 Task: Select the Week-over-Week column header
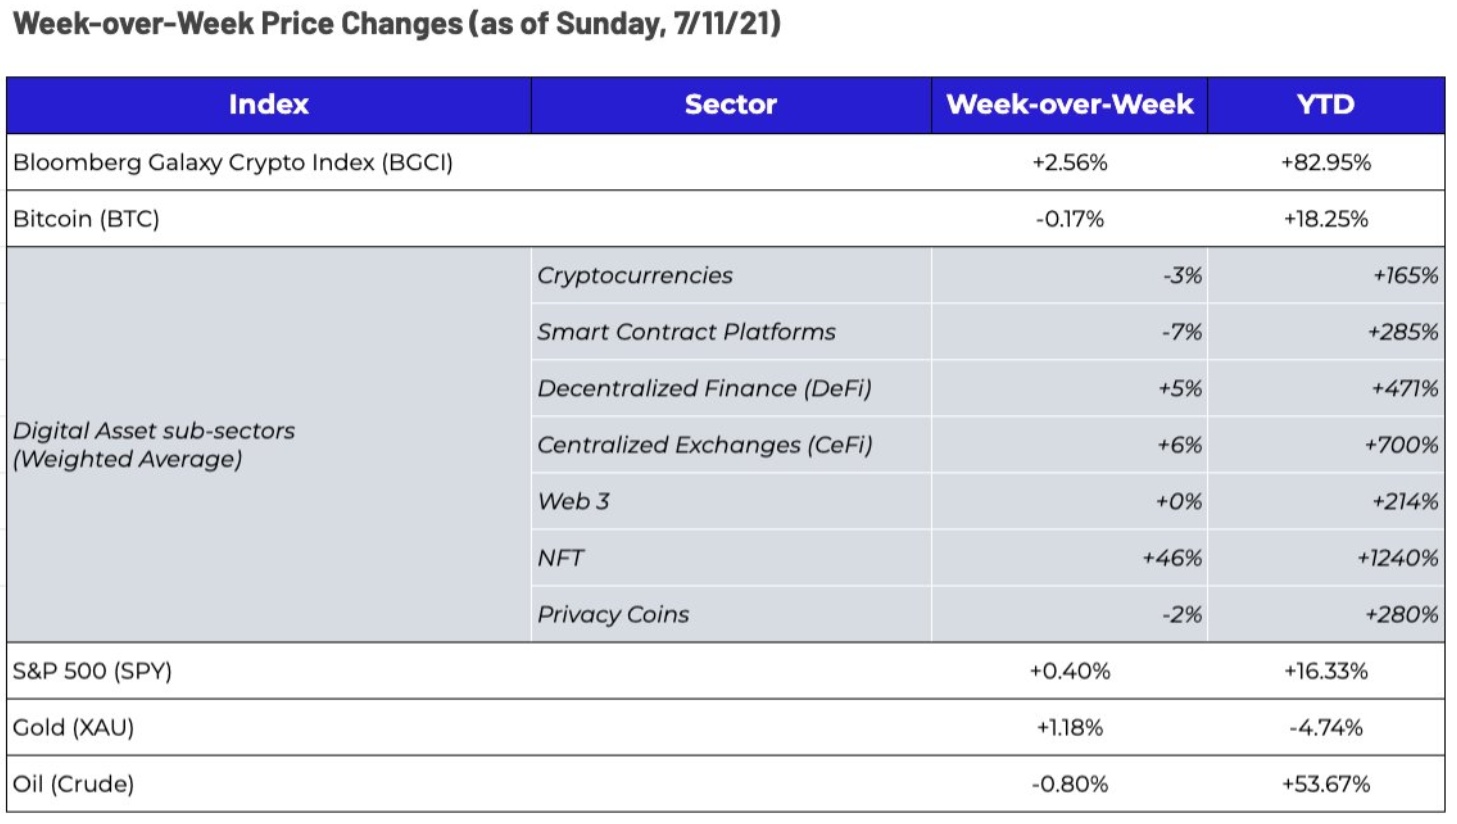pyautogui.click(x=1069, y=105)
